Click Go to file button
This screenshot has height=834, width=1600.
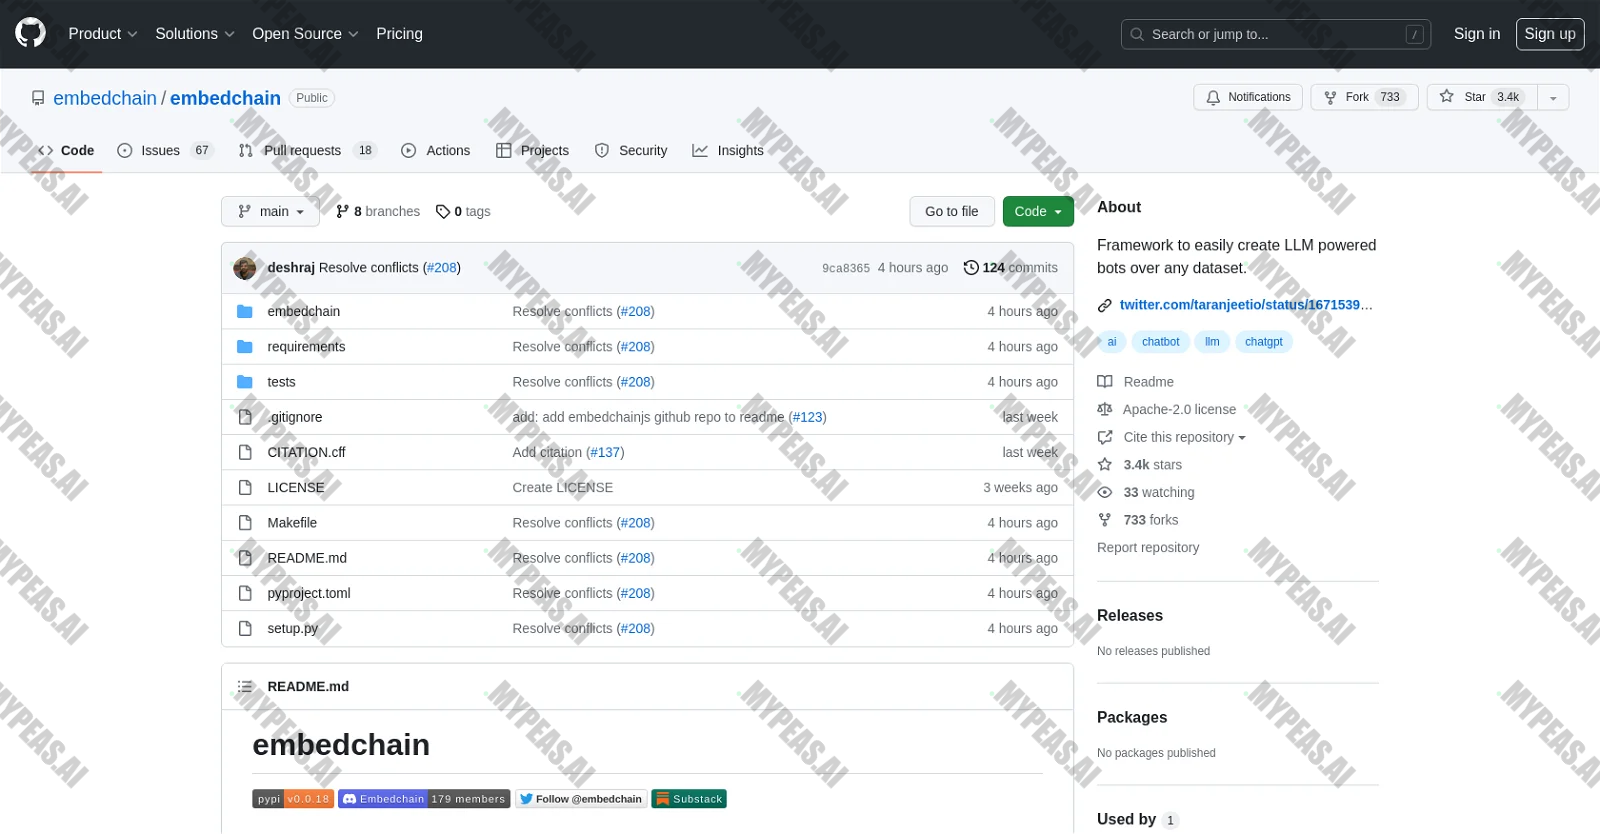click(x=952, y=211)
